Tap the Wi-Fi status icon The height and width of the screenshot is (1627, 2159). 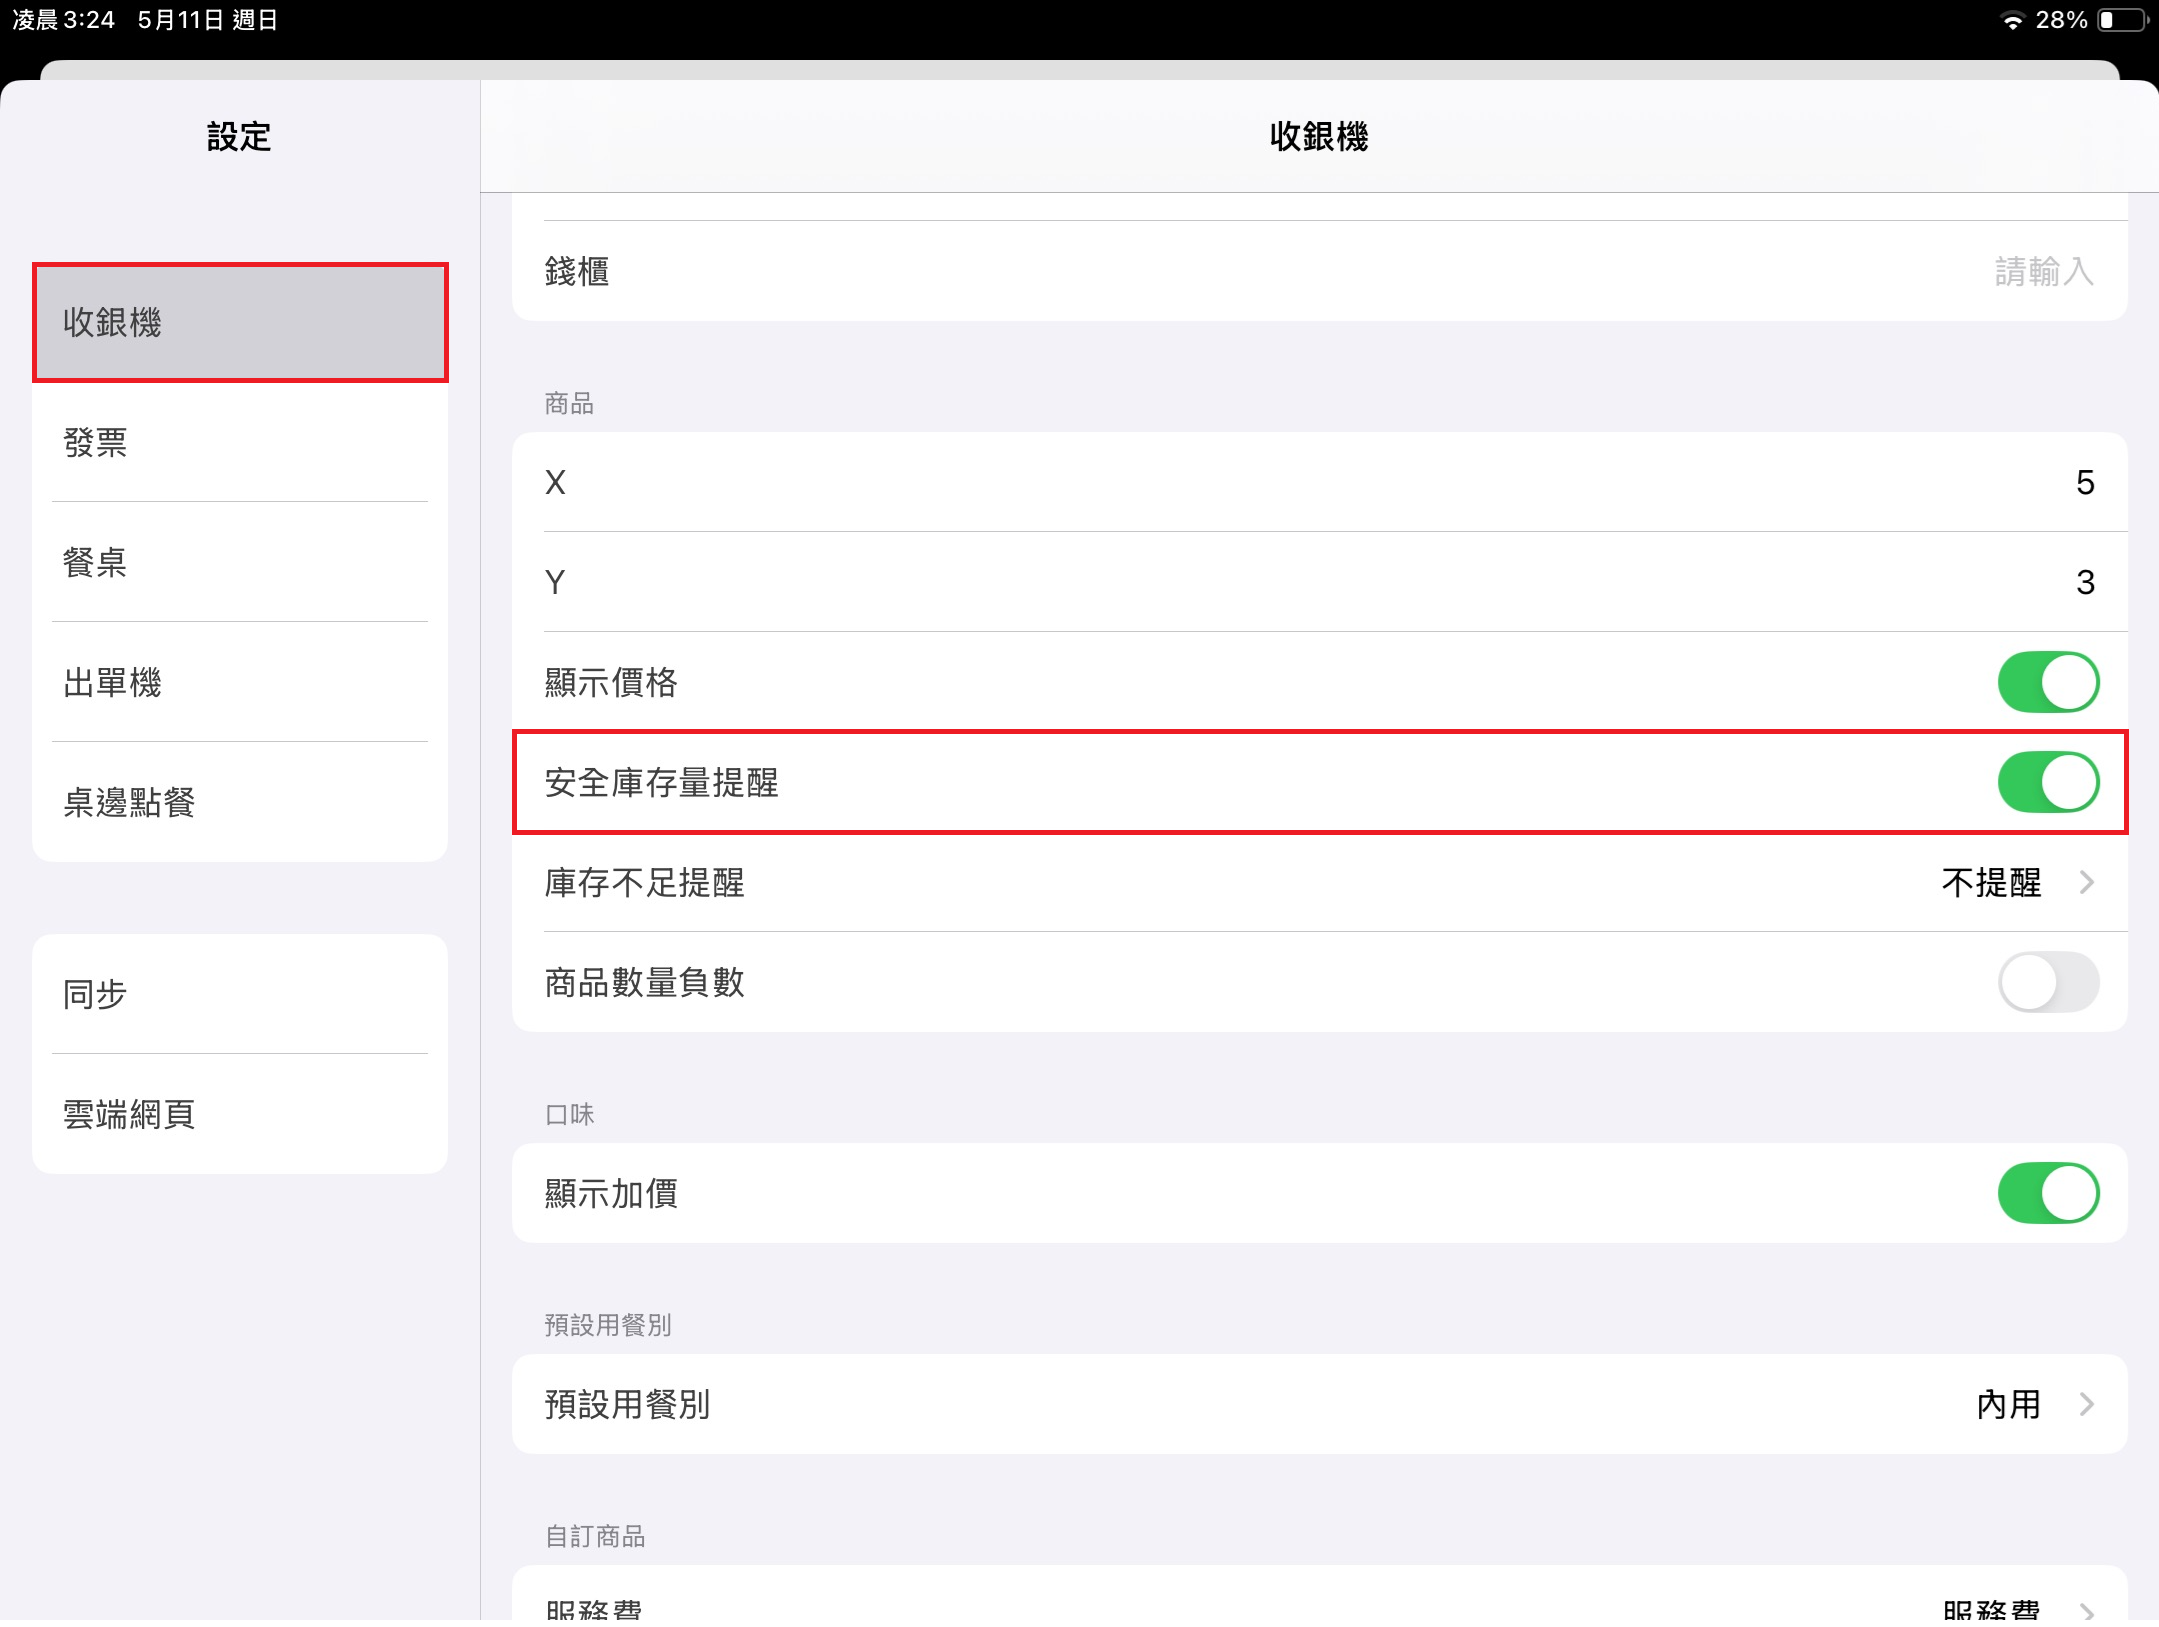tap(2012, 21)
